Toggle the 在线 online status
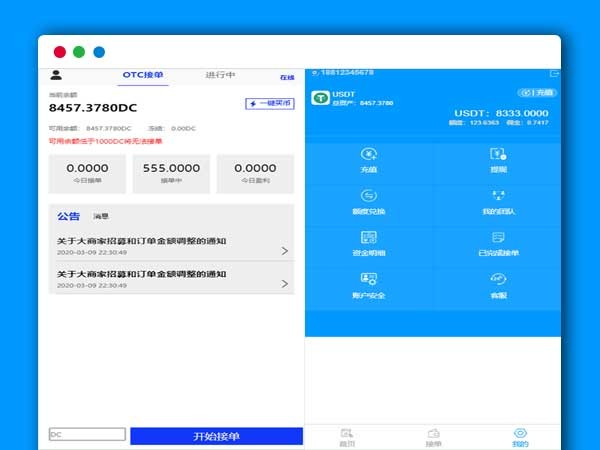 pyautogui.click(x=287, y=77)
